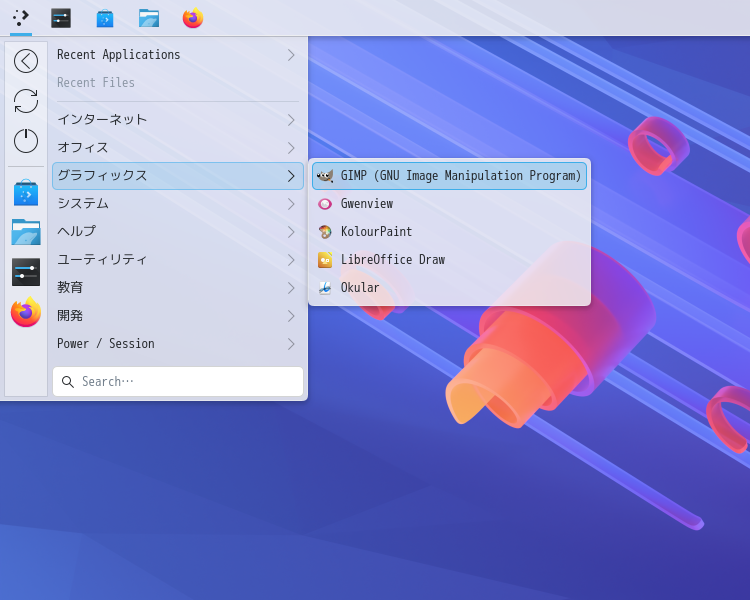750x600 pixels.
Task: Expand the Recent Applications chevron
Action: click(x=291, y=55)
